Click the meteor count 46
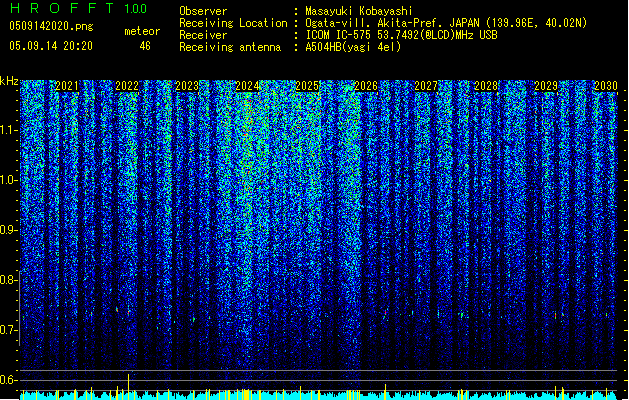 pyautogui.click(x=145, y=46)
